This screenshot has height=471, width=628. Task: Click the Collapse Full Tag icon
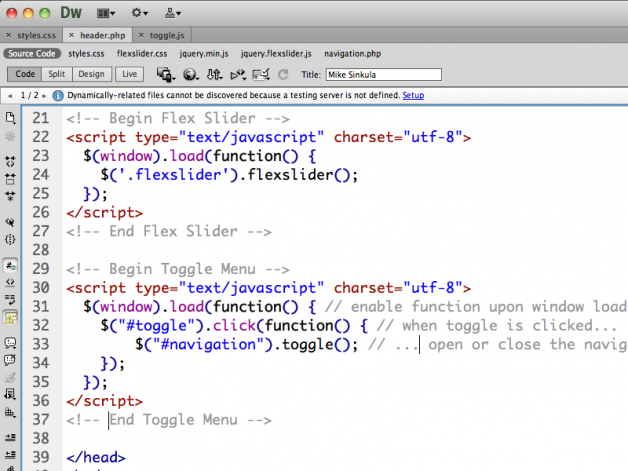(x=10, y=161)
